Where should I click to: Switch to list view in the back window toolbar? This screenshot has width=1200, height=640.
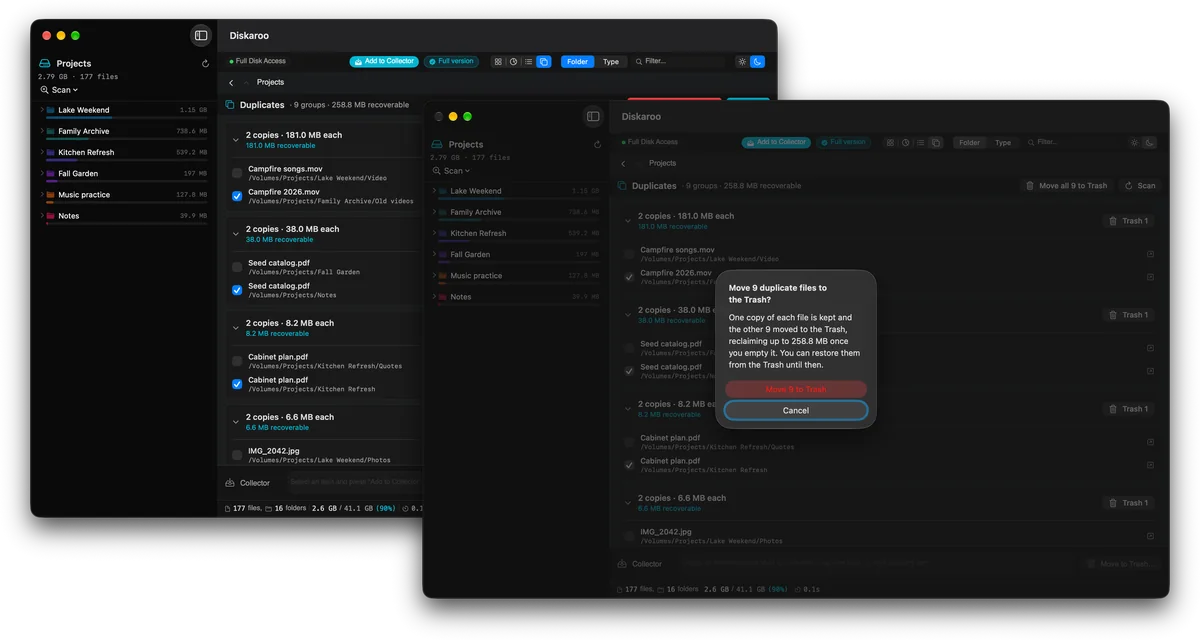click(x=528, y=62)
